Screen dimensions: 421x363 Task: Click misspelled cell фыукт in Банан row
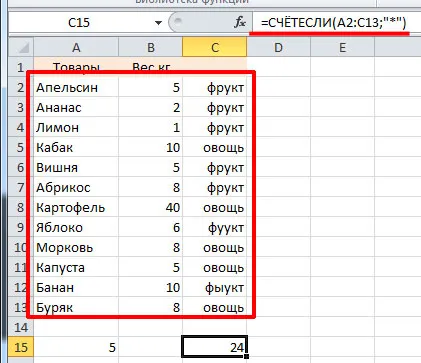click(215, 287)
